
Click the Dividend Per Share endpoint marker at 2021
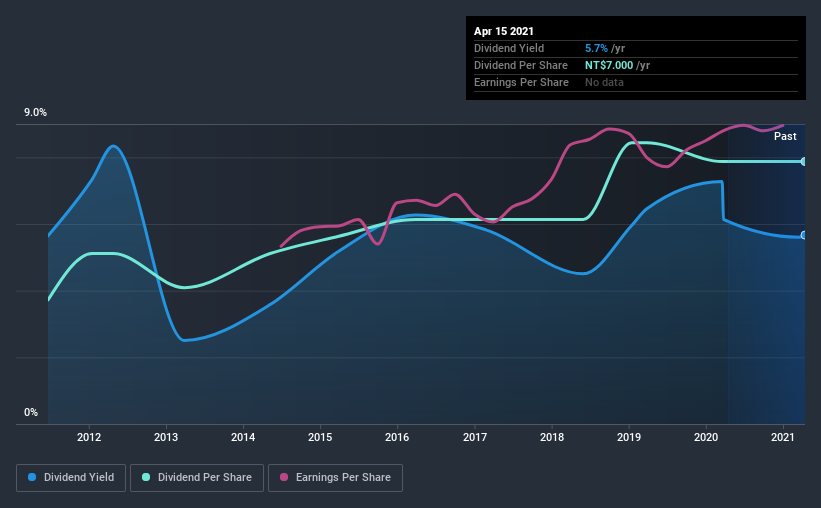804,161
